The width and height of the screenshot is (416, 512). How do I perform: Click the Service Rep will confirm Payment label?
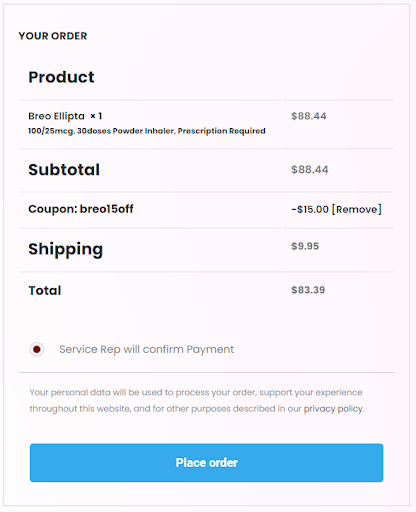[147, 349]
